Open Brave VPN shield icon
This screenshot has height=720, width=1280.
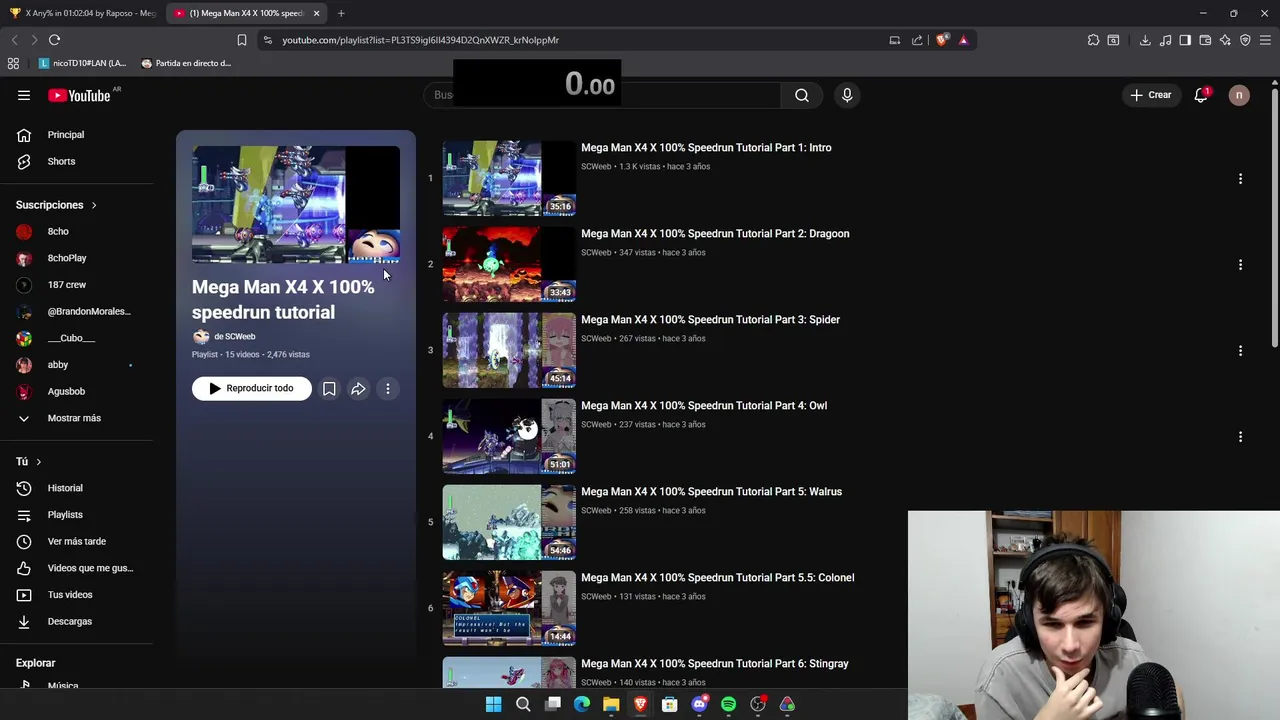pos(1245,40)
